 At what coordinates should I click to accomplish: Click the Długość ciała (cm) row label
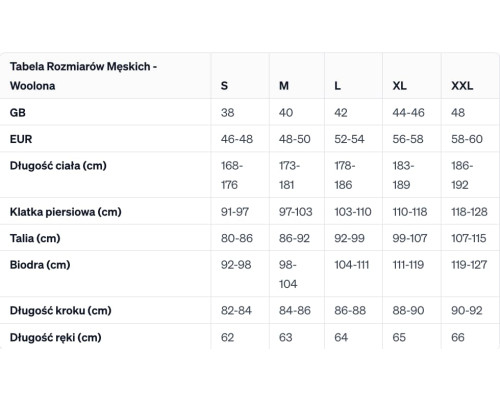(58, 165)
